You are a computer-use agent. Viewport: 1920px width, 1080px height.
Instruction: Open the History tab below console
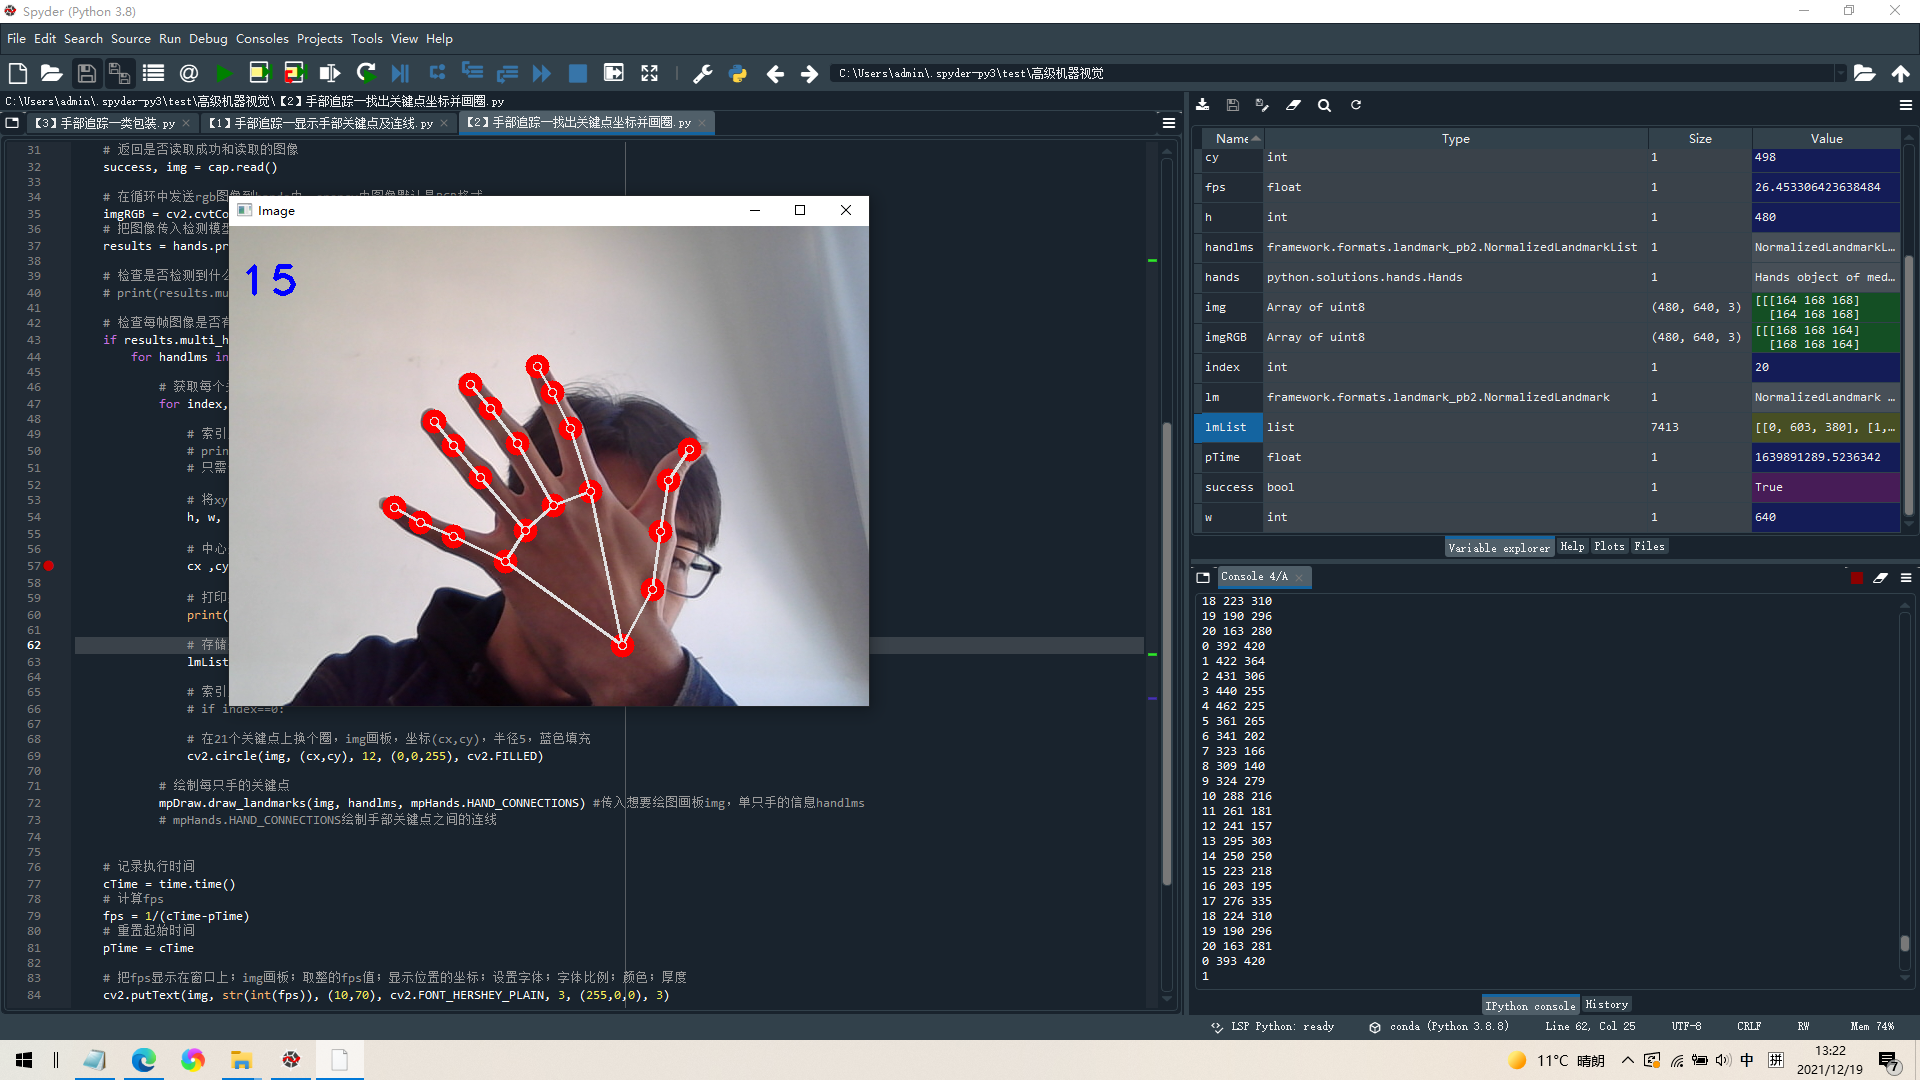[x=1606, y=1005]
